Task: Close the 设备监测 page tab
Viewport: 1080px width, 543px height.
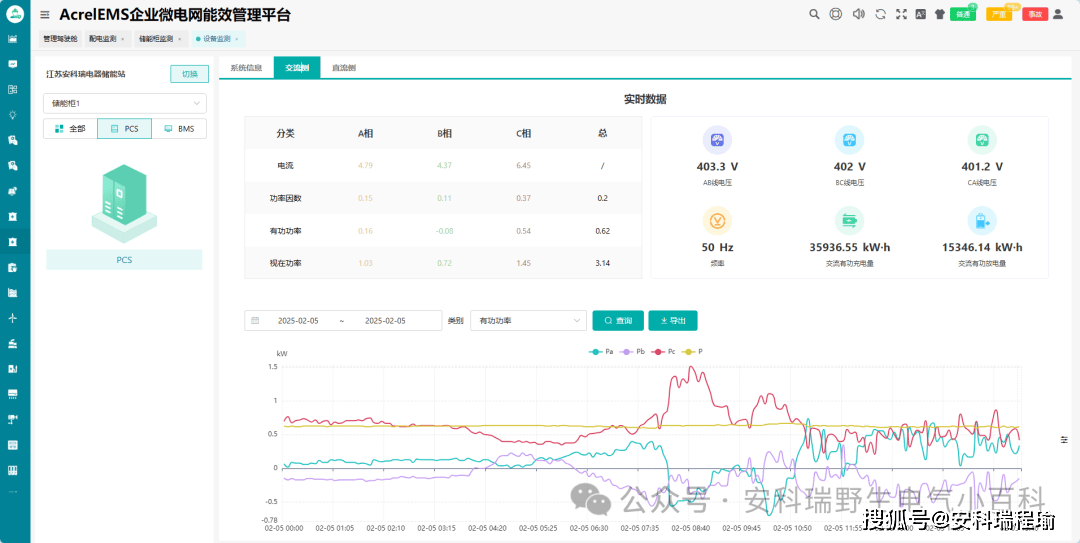Action: (237, 39)
